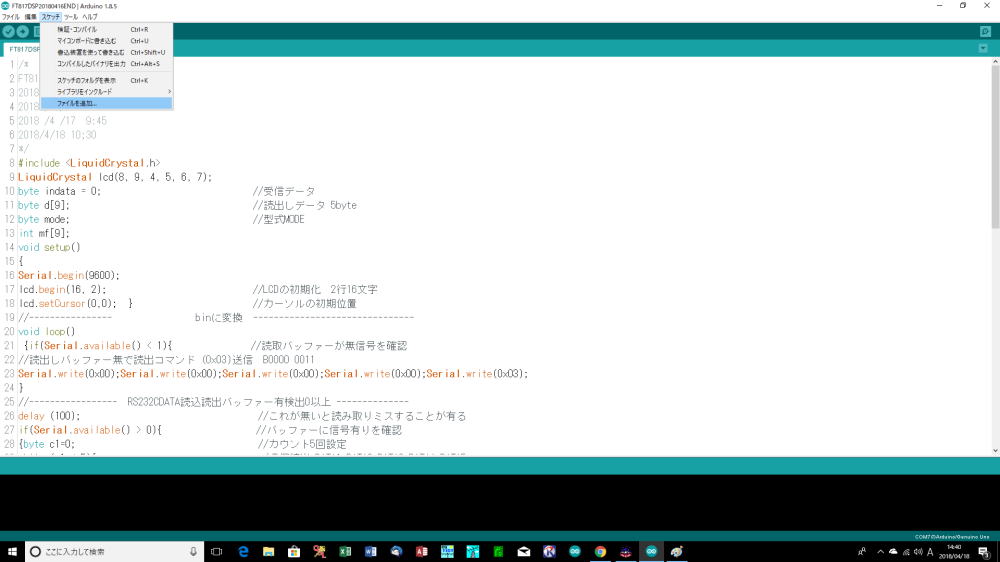Open the Paint palette taskbar icon
The width and height of the screenshot is (1000, 562).
click(x=677, y=552)
